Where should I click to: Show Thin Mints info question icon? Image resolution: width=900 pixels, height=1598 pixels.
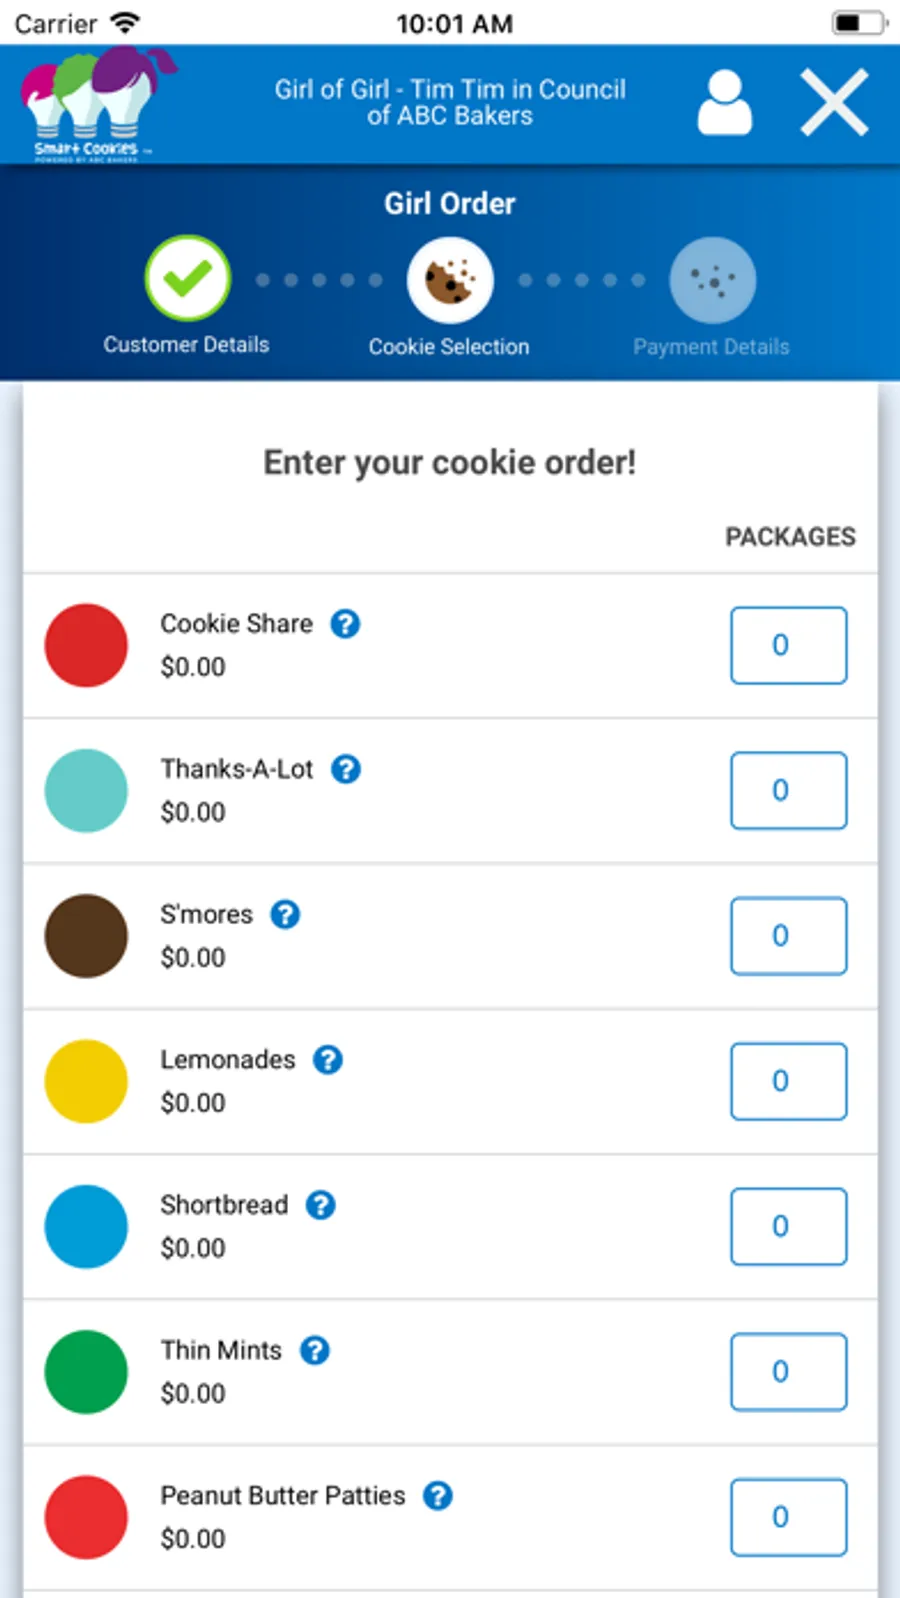[x=315, y=1350]
